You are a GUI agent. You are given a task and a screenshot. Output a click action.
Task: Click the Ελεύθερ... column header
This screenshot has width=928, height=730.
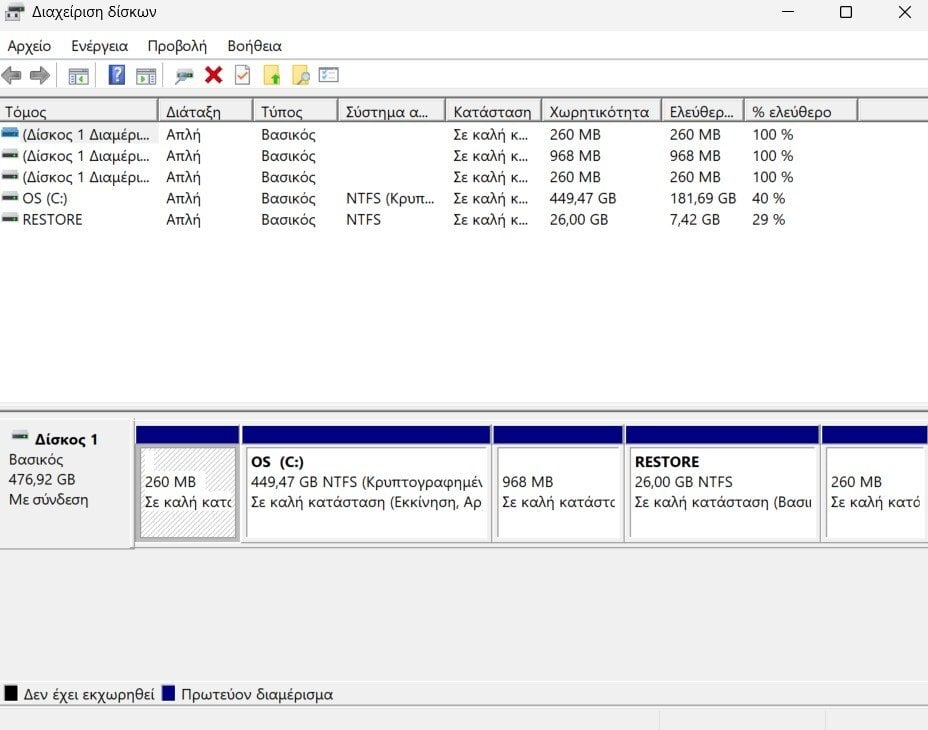point(703,111)
